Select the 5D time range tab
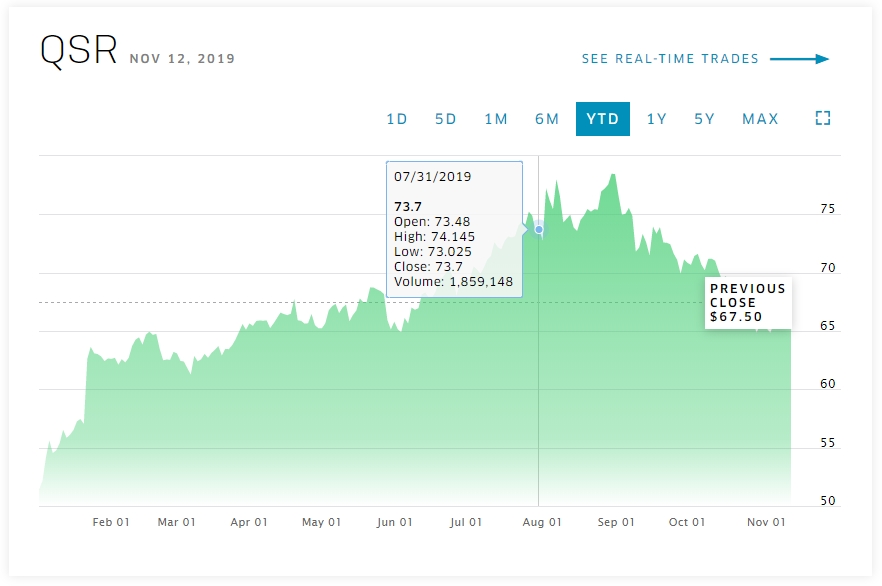 click(446, 119)
